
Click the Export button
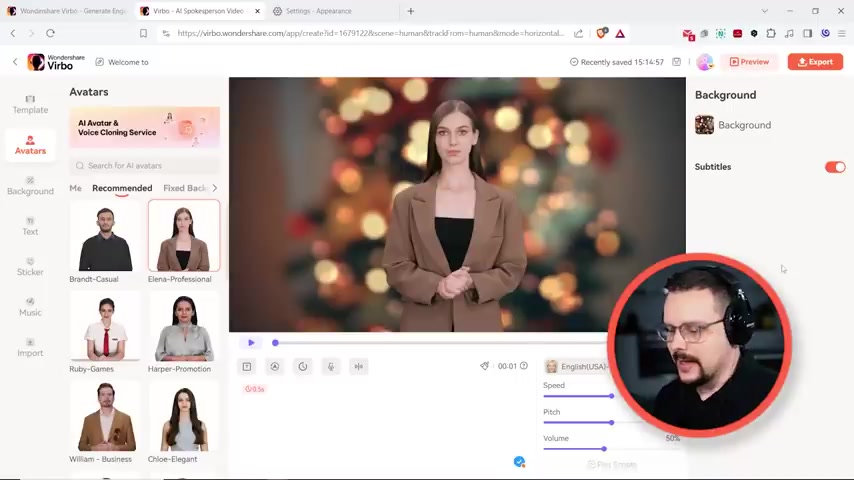814,62
